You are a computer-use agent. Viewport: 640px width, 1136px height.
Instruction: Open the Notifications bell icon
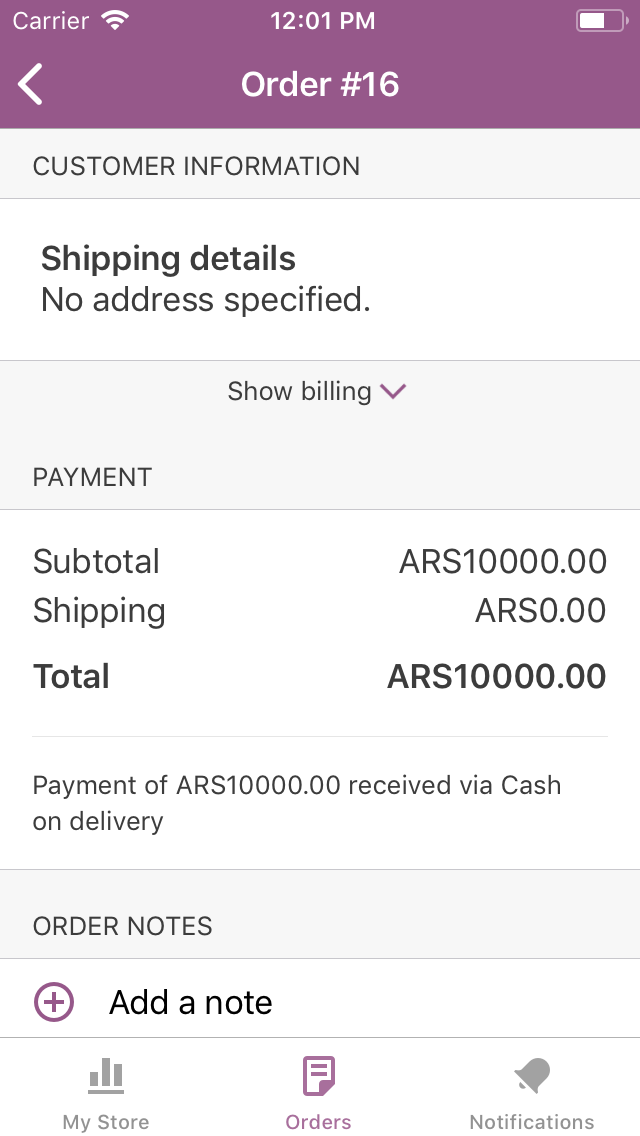pos(532,1075)
